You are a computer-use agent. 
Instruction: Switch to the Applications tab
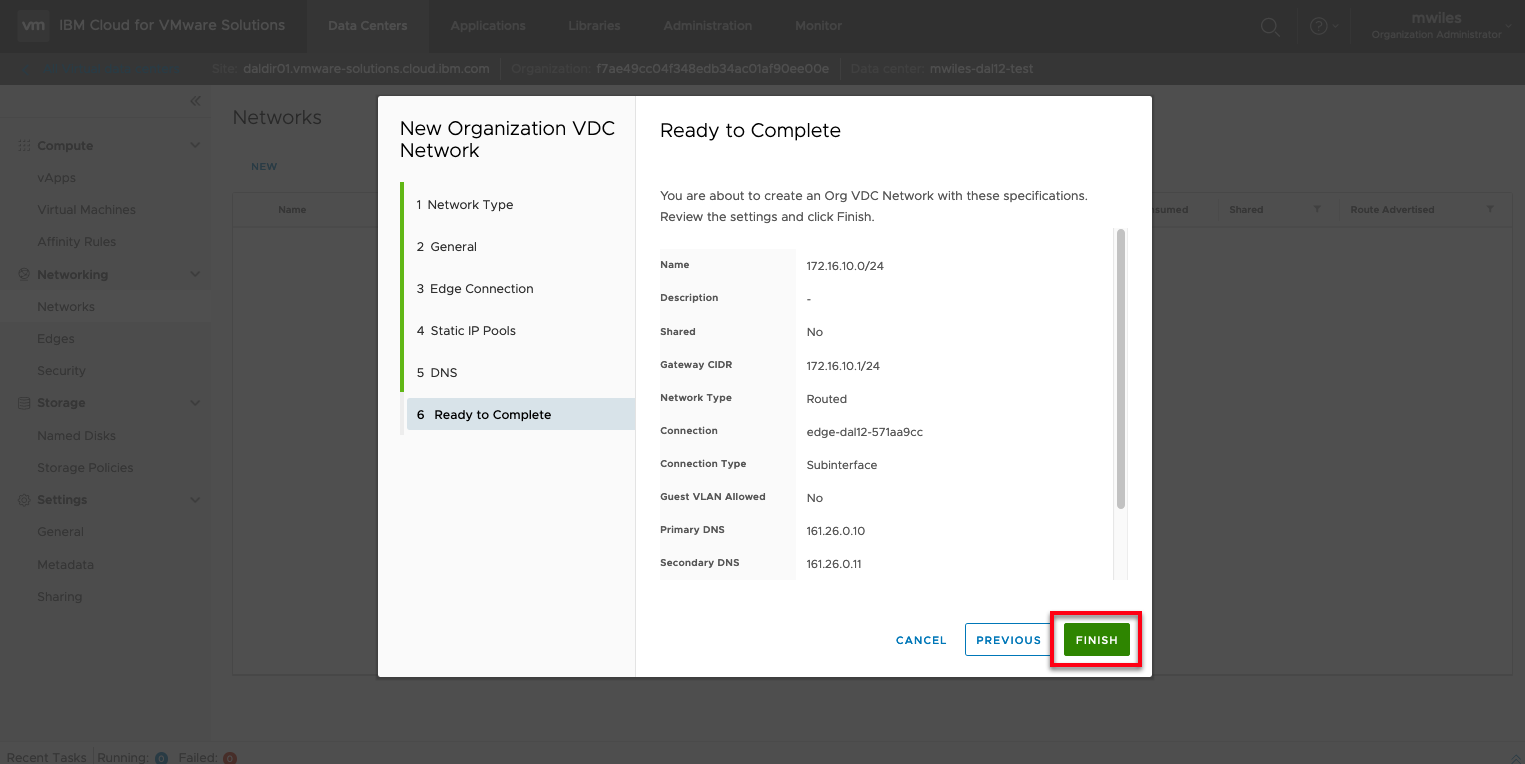[488, 26]
